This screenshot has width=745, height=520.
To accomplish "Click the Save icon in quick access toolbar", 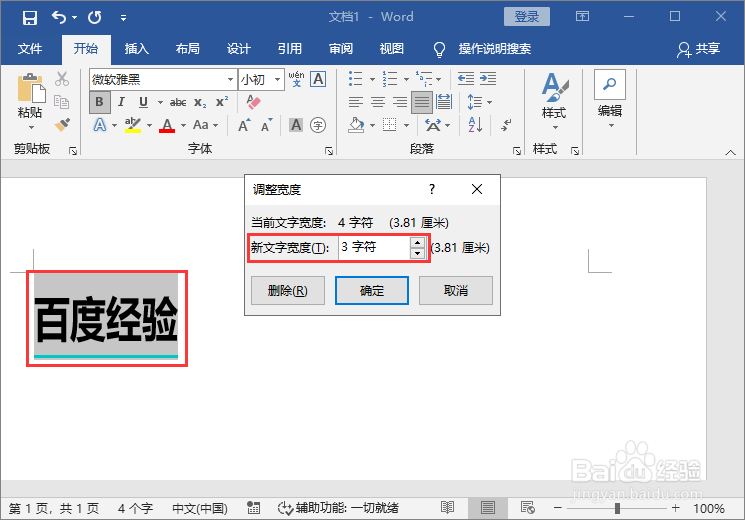I will (x=29, y=18).
